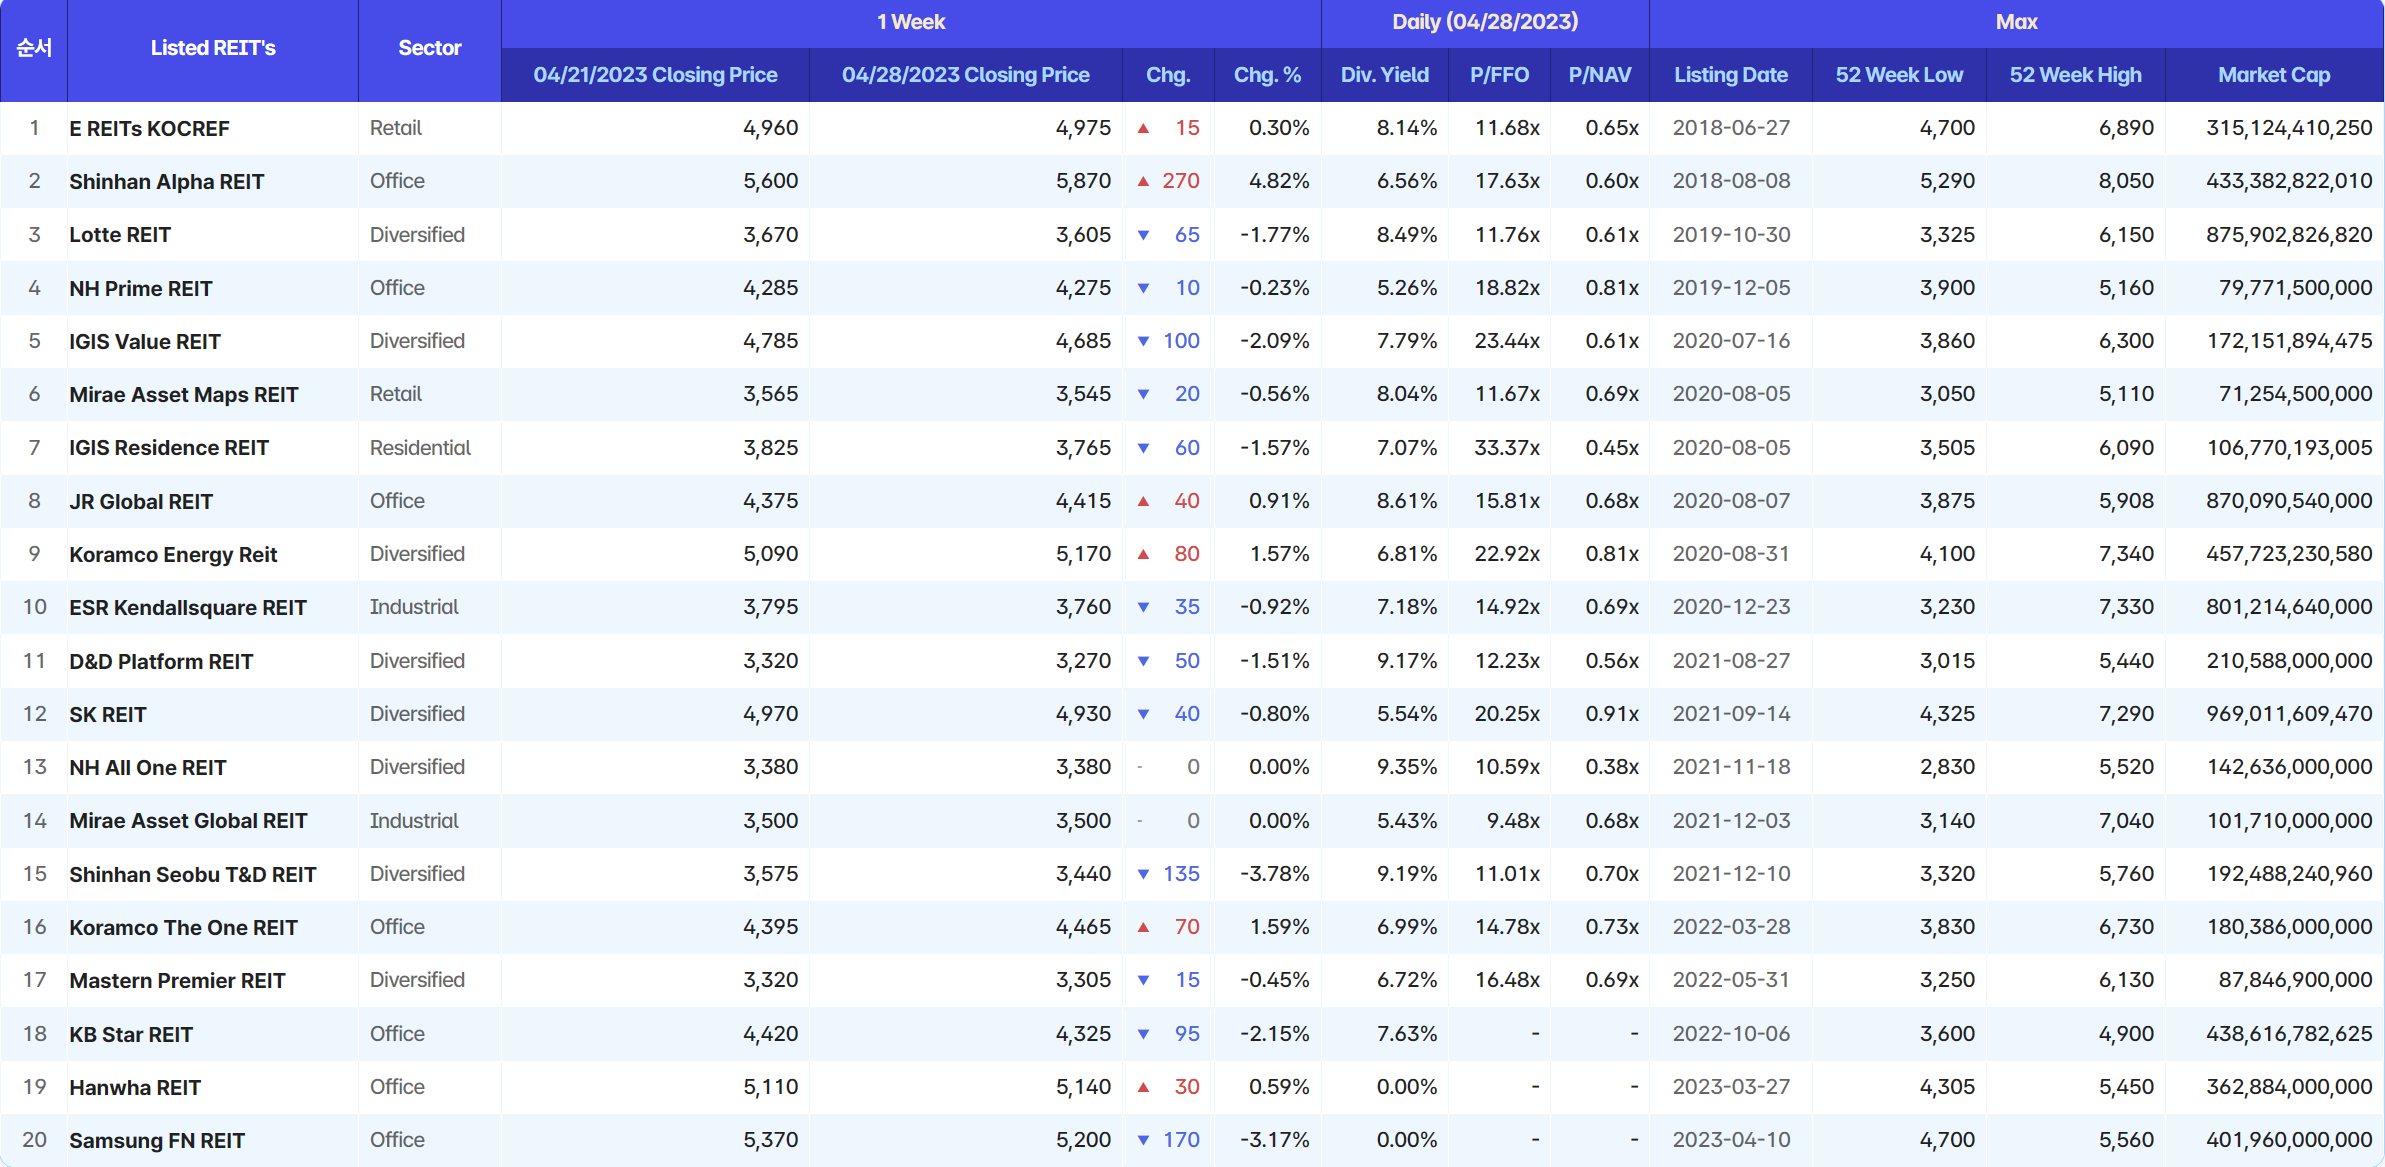
Task: Select the D&D Platform REIT name
Action: 161,662
